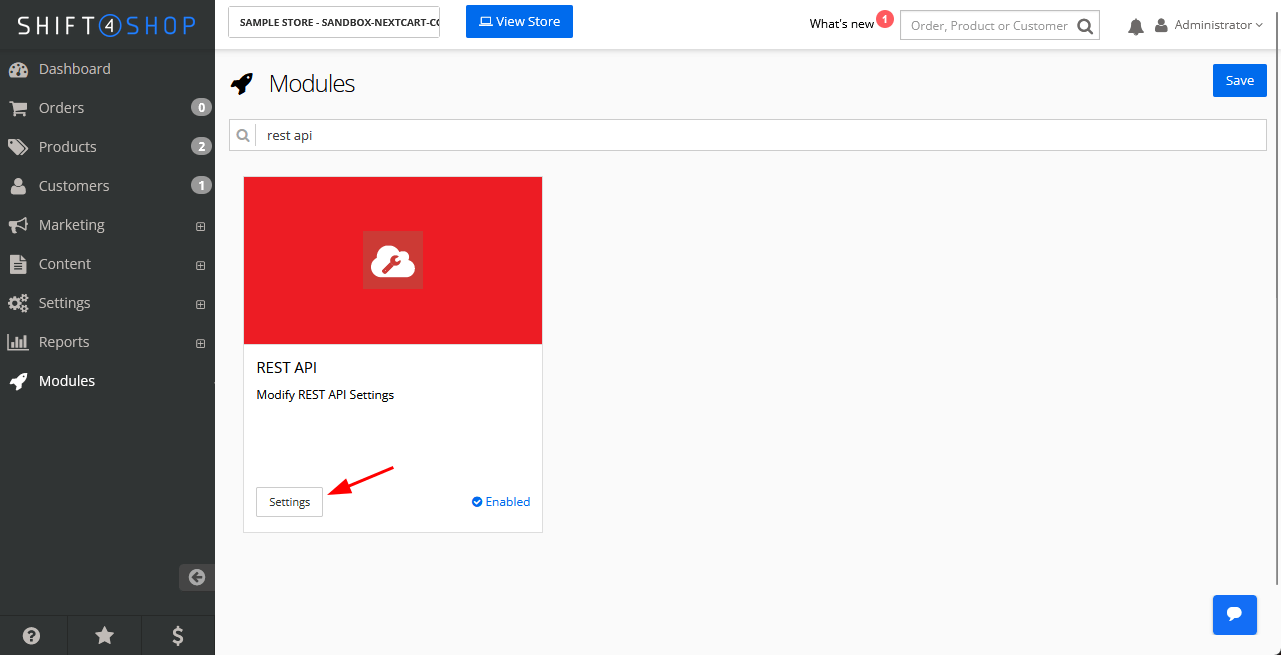The width and height of the screenshot is (1281, 655).
Task: Focus the Order, Product or Customer search field
Action: coord(988,26)
